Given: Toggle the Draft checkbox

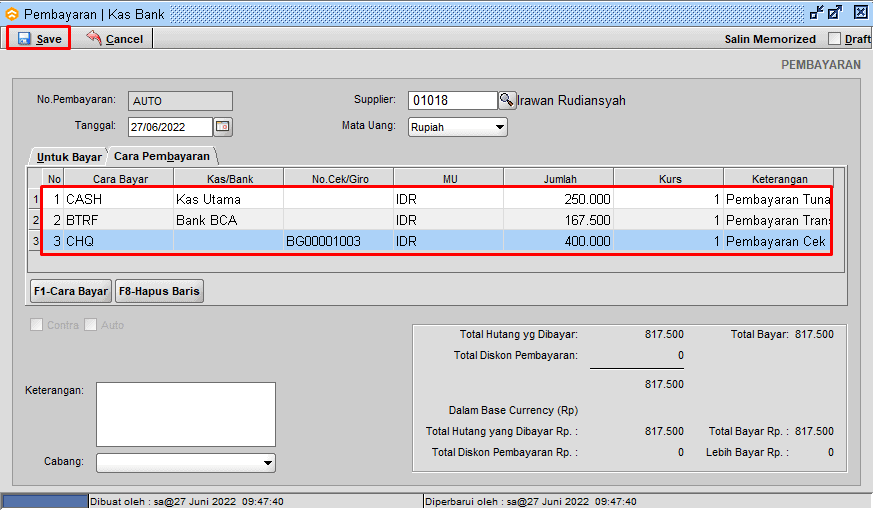Looking at the screenshot, I should point(834,38).
